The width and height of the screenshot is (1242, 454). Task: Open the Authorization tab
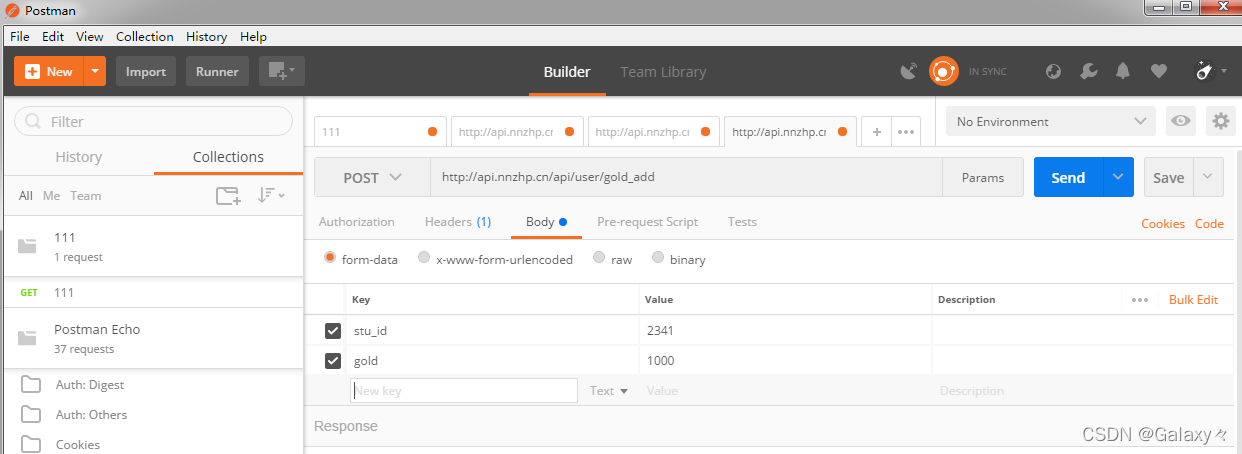pos(356,222)
